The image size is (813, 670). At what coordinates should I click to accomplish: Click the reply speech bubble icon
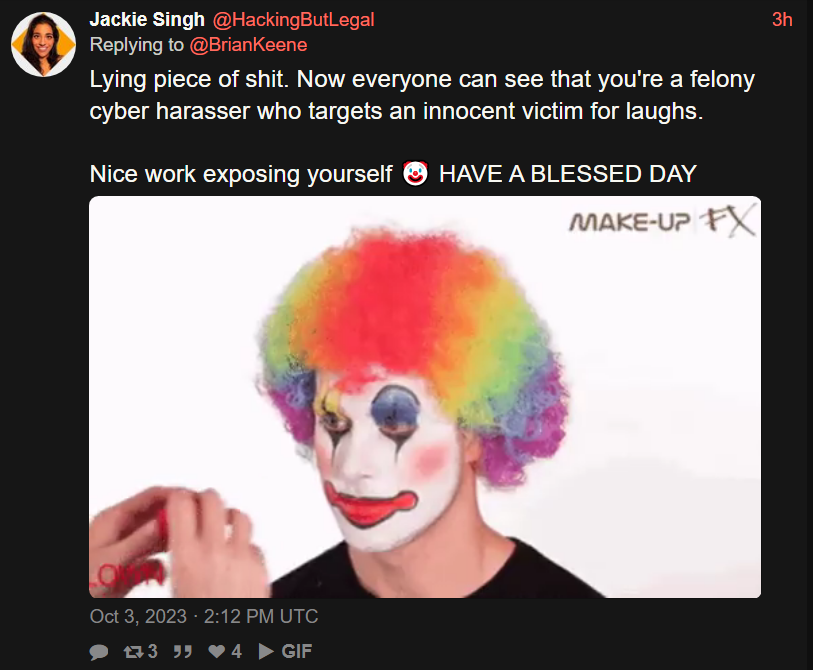point(99,651)
